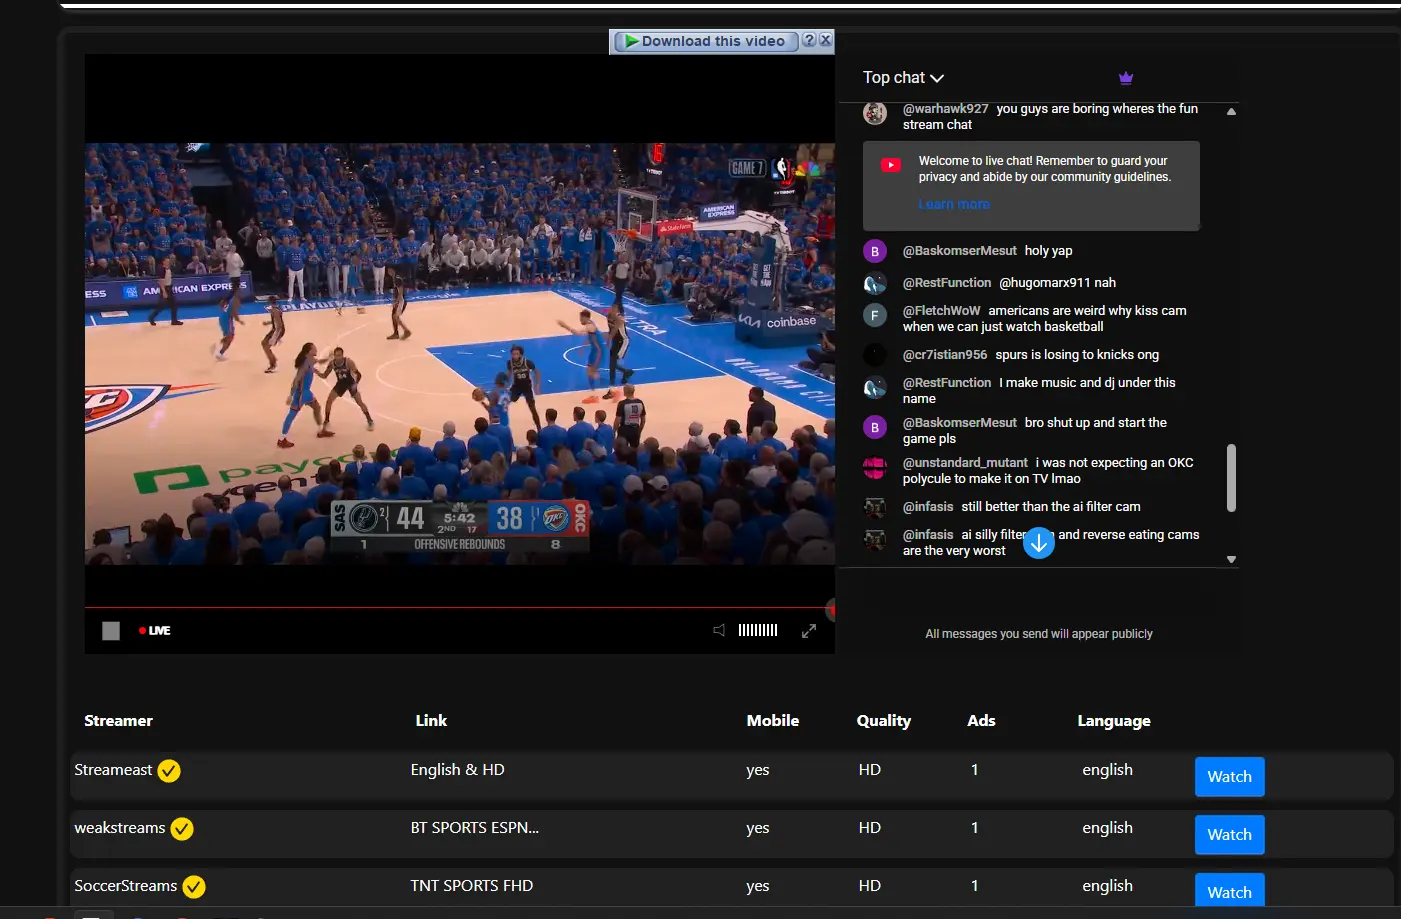The width and height of the screenshot is (1401, 919).
Task: Click SoccerStreams verified checkmark badge
Action: [x=194, y=887]
